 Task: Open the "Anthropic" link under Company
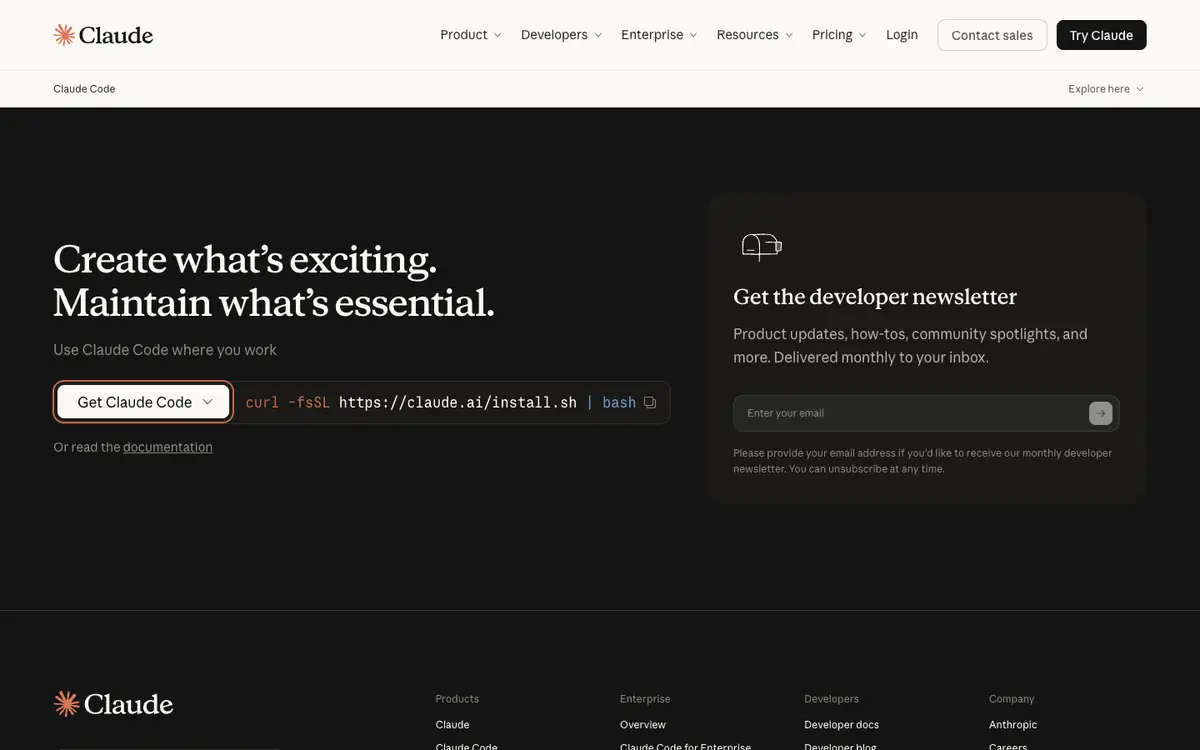point(1013,725)
